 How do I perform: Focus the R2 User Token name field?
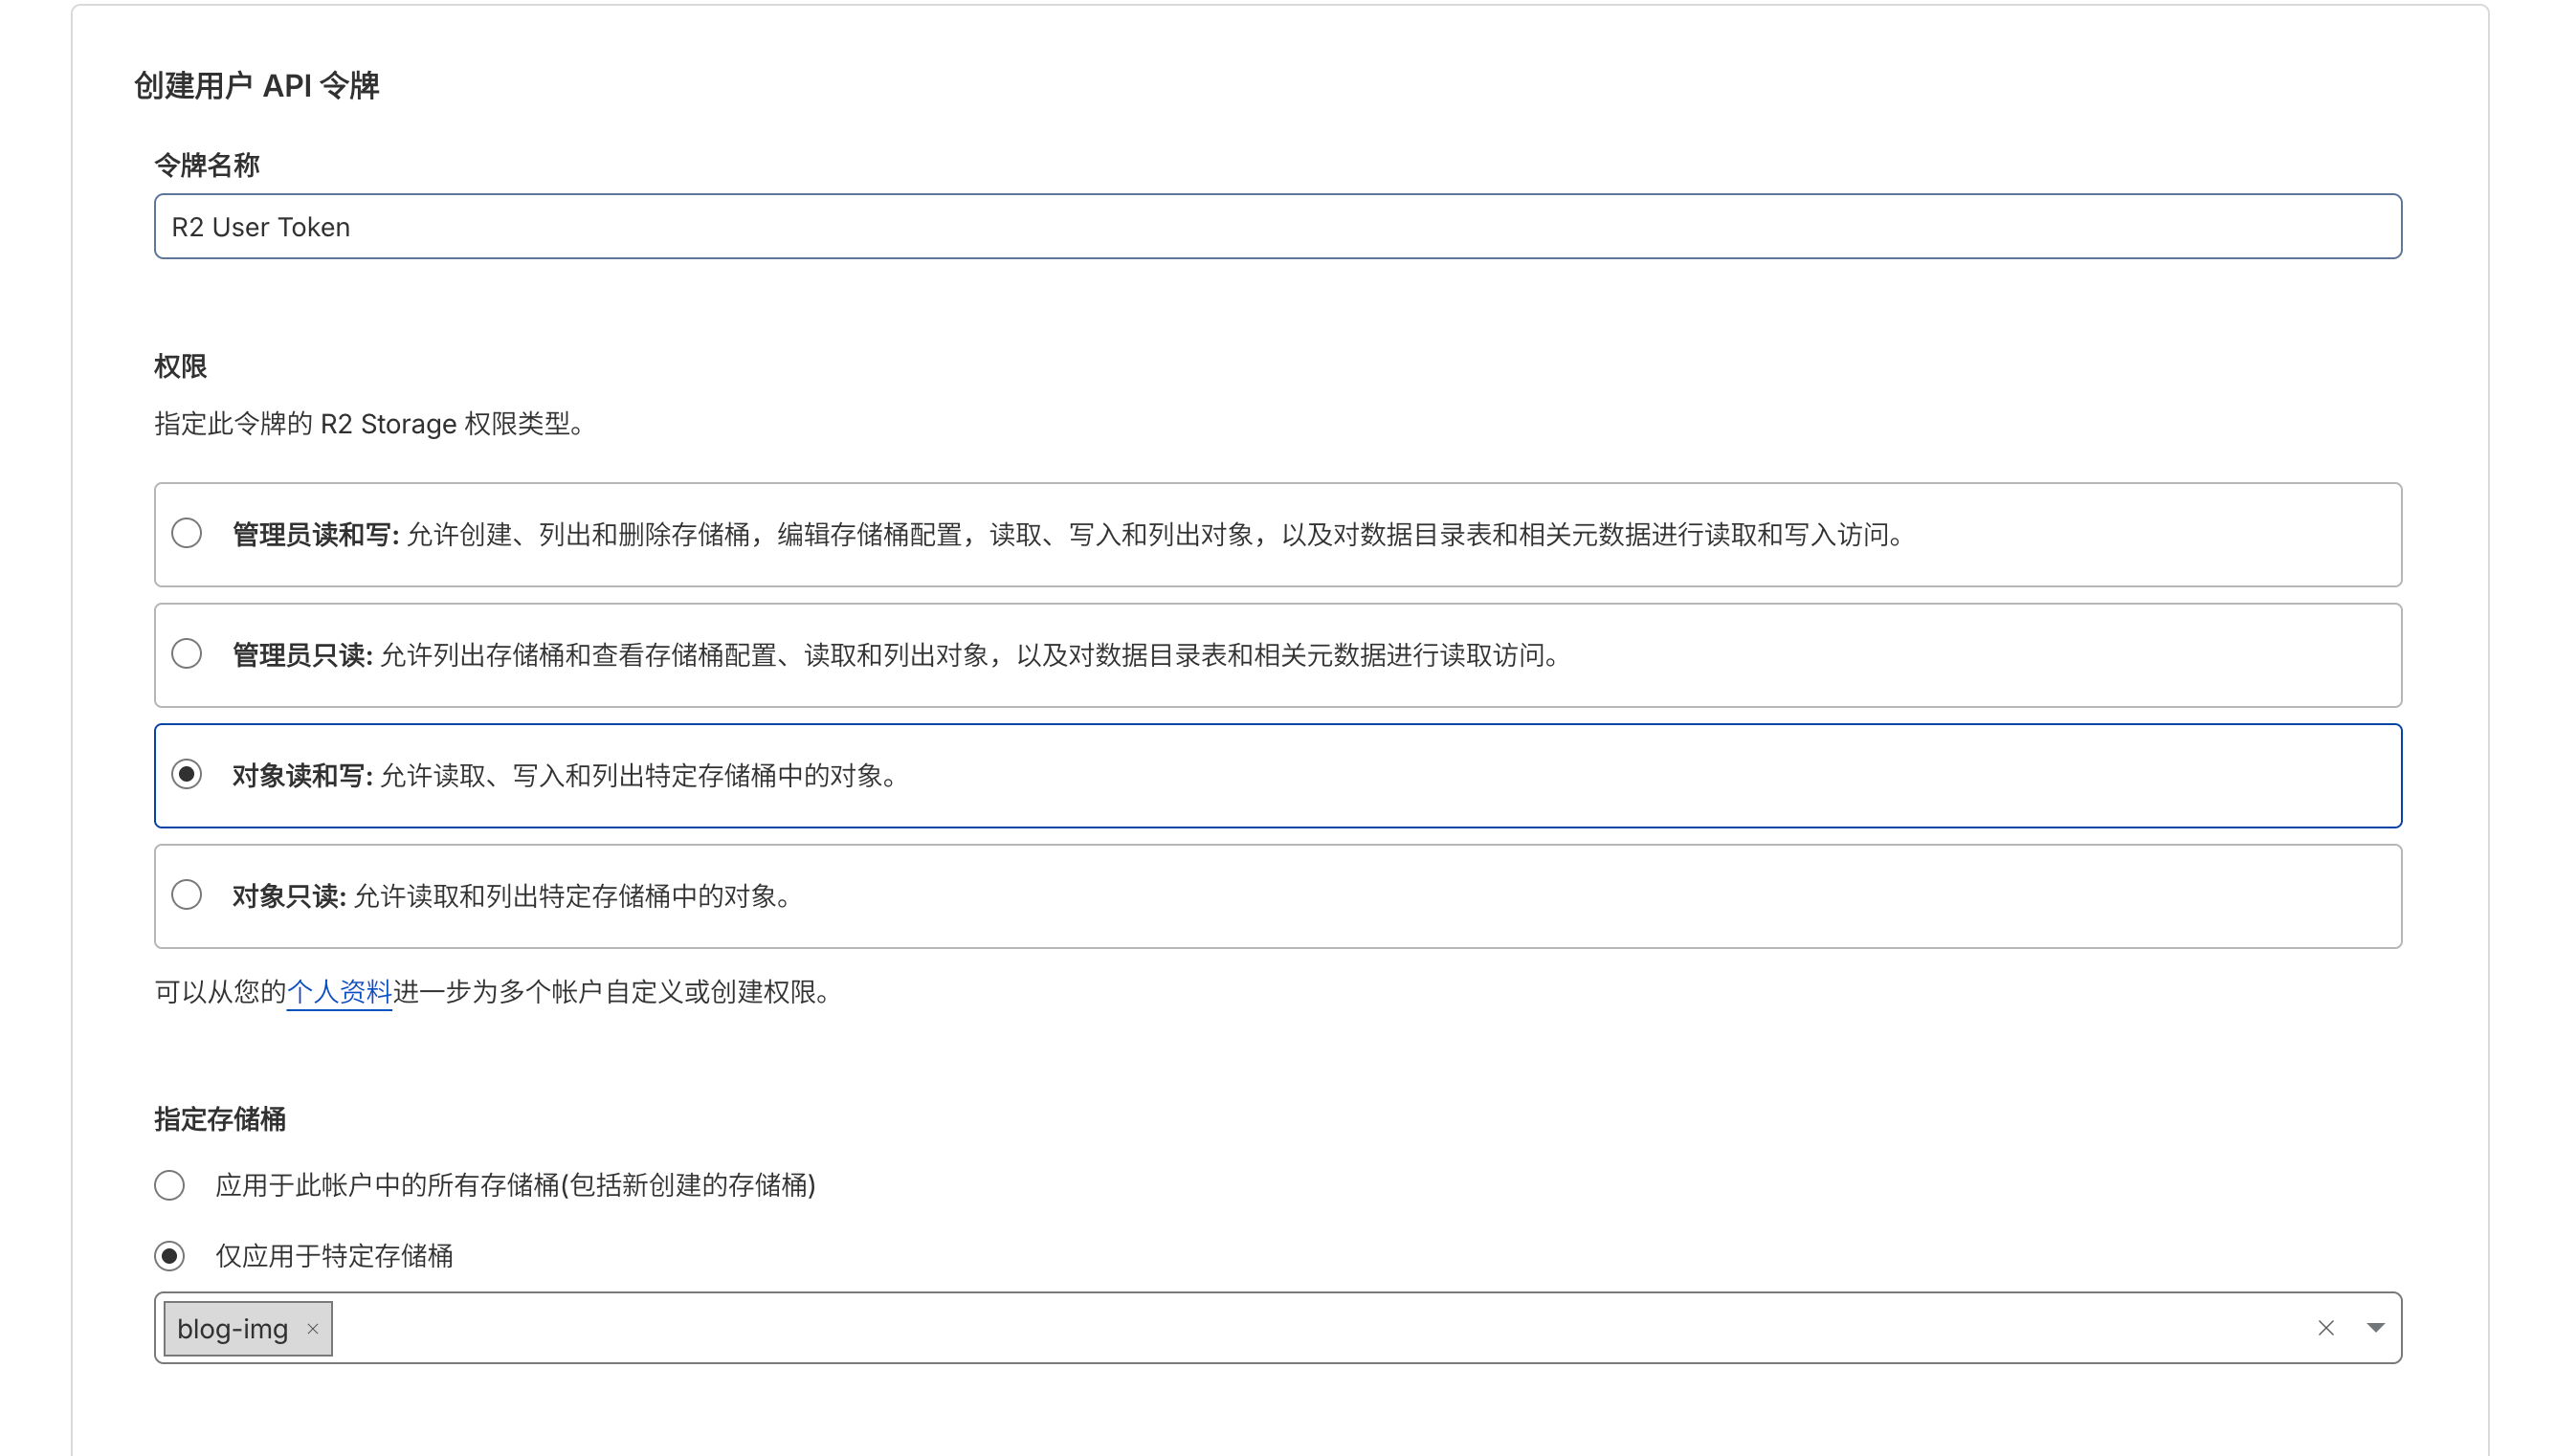pyautogui.click(x=1277, y=227)
